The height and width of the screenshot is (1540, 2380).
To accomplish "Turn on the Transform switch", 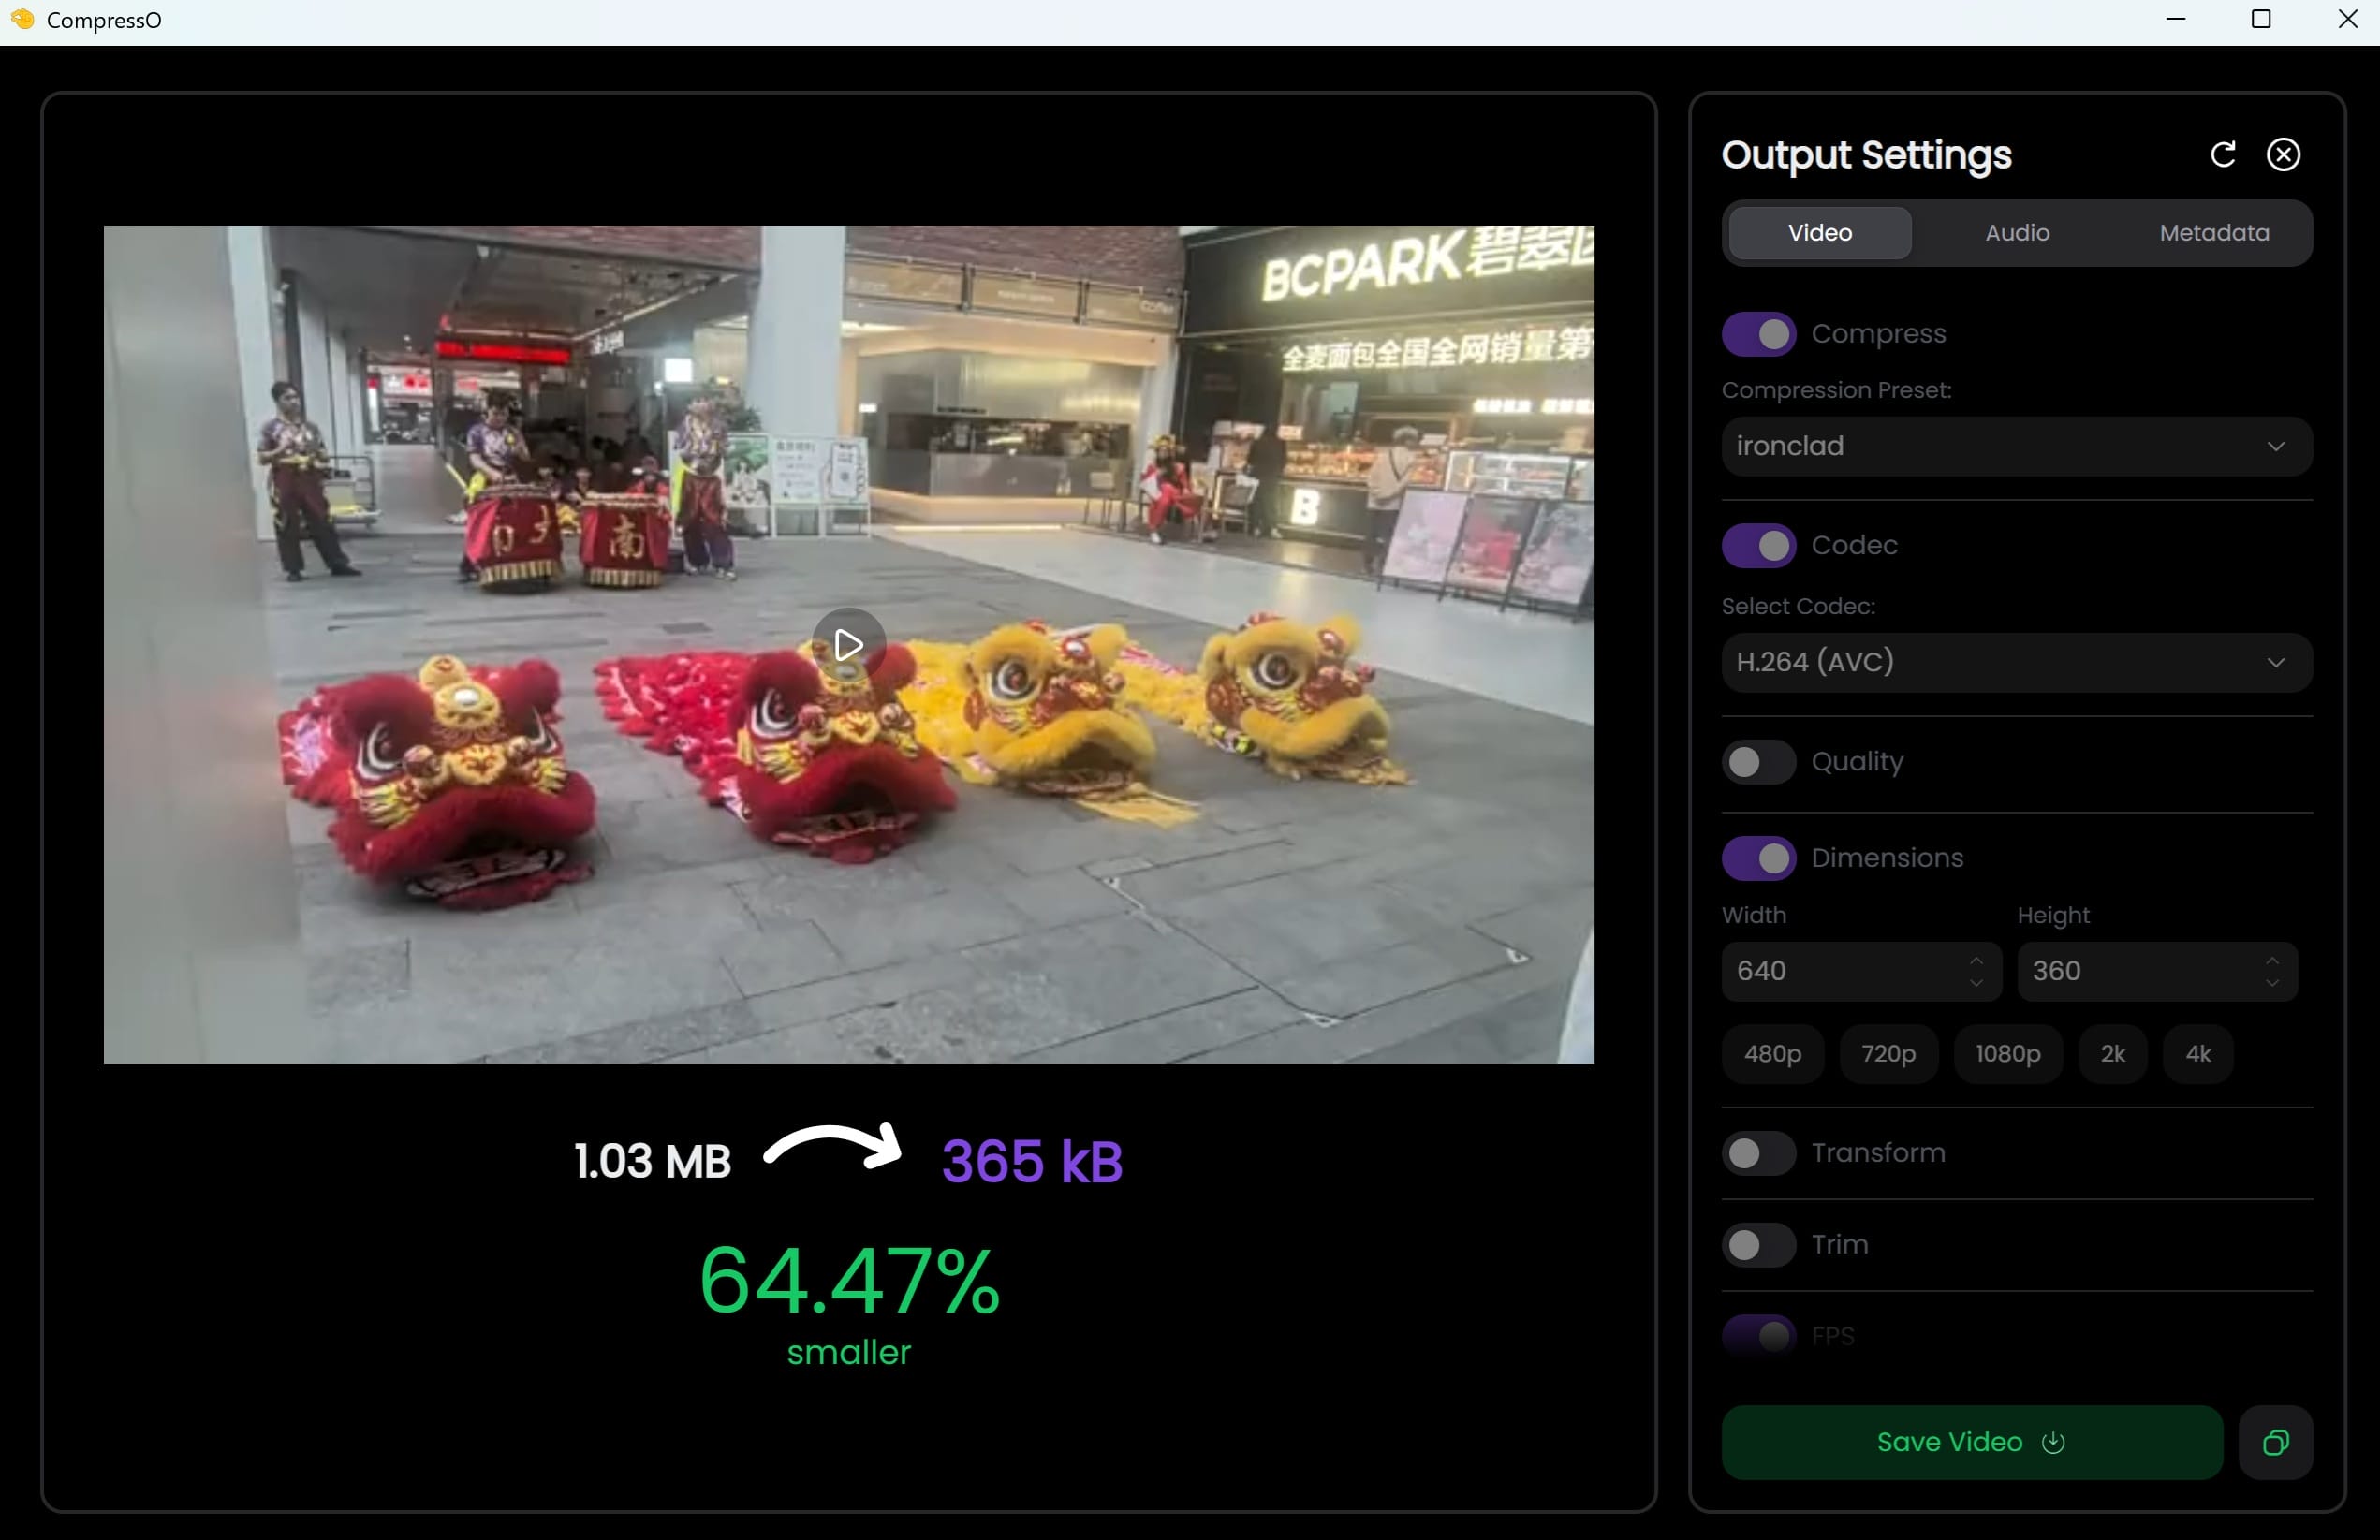I will tap(1758, 1153).
